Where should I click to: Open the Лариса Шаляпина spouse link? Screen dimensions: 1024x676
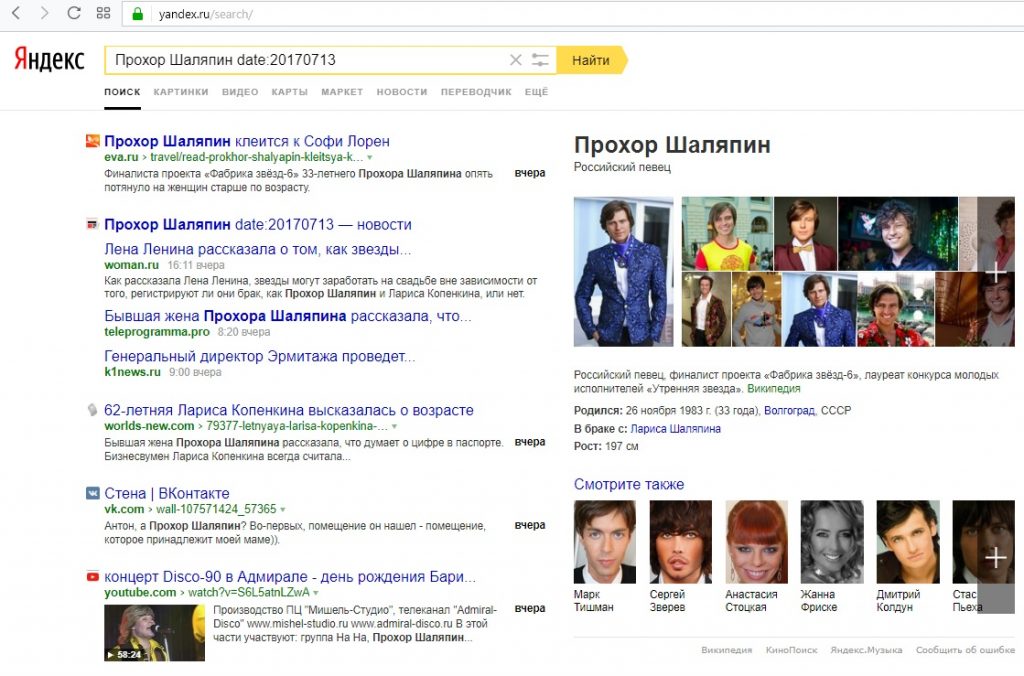(675, 428)
